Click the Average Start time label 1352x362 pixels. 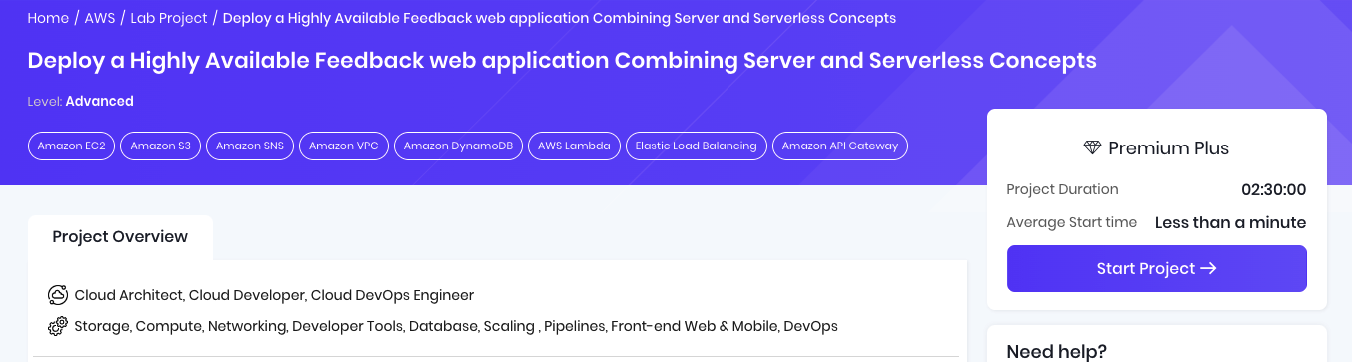click(x=1072, y=222)
